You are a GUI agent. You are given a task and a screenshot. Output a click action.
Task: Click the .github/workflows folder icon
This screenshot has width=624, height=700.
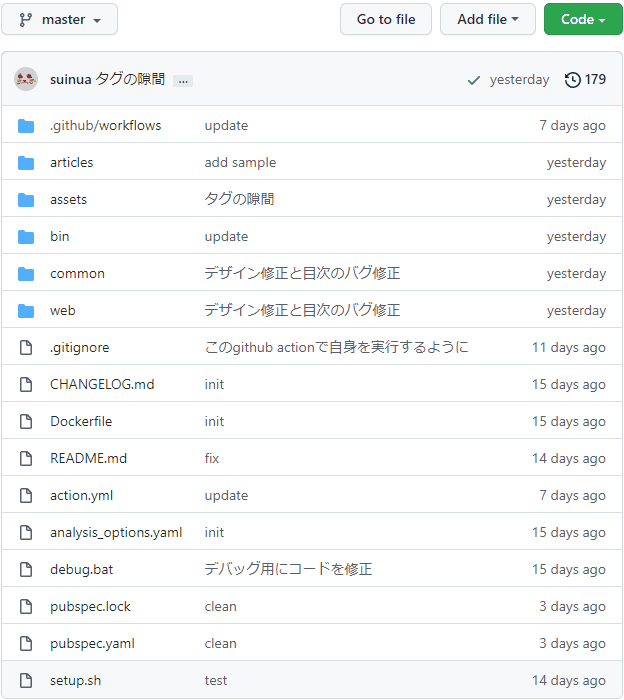26,126
